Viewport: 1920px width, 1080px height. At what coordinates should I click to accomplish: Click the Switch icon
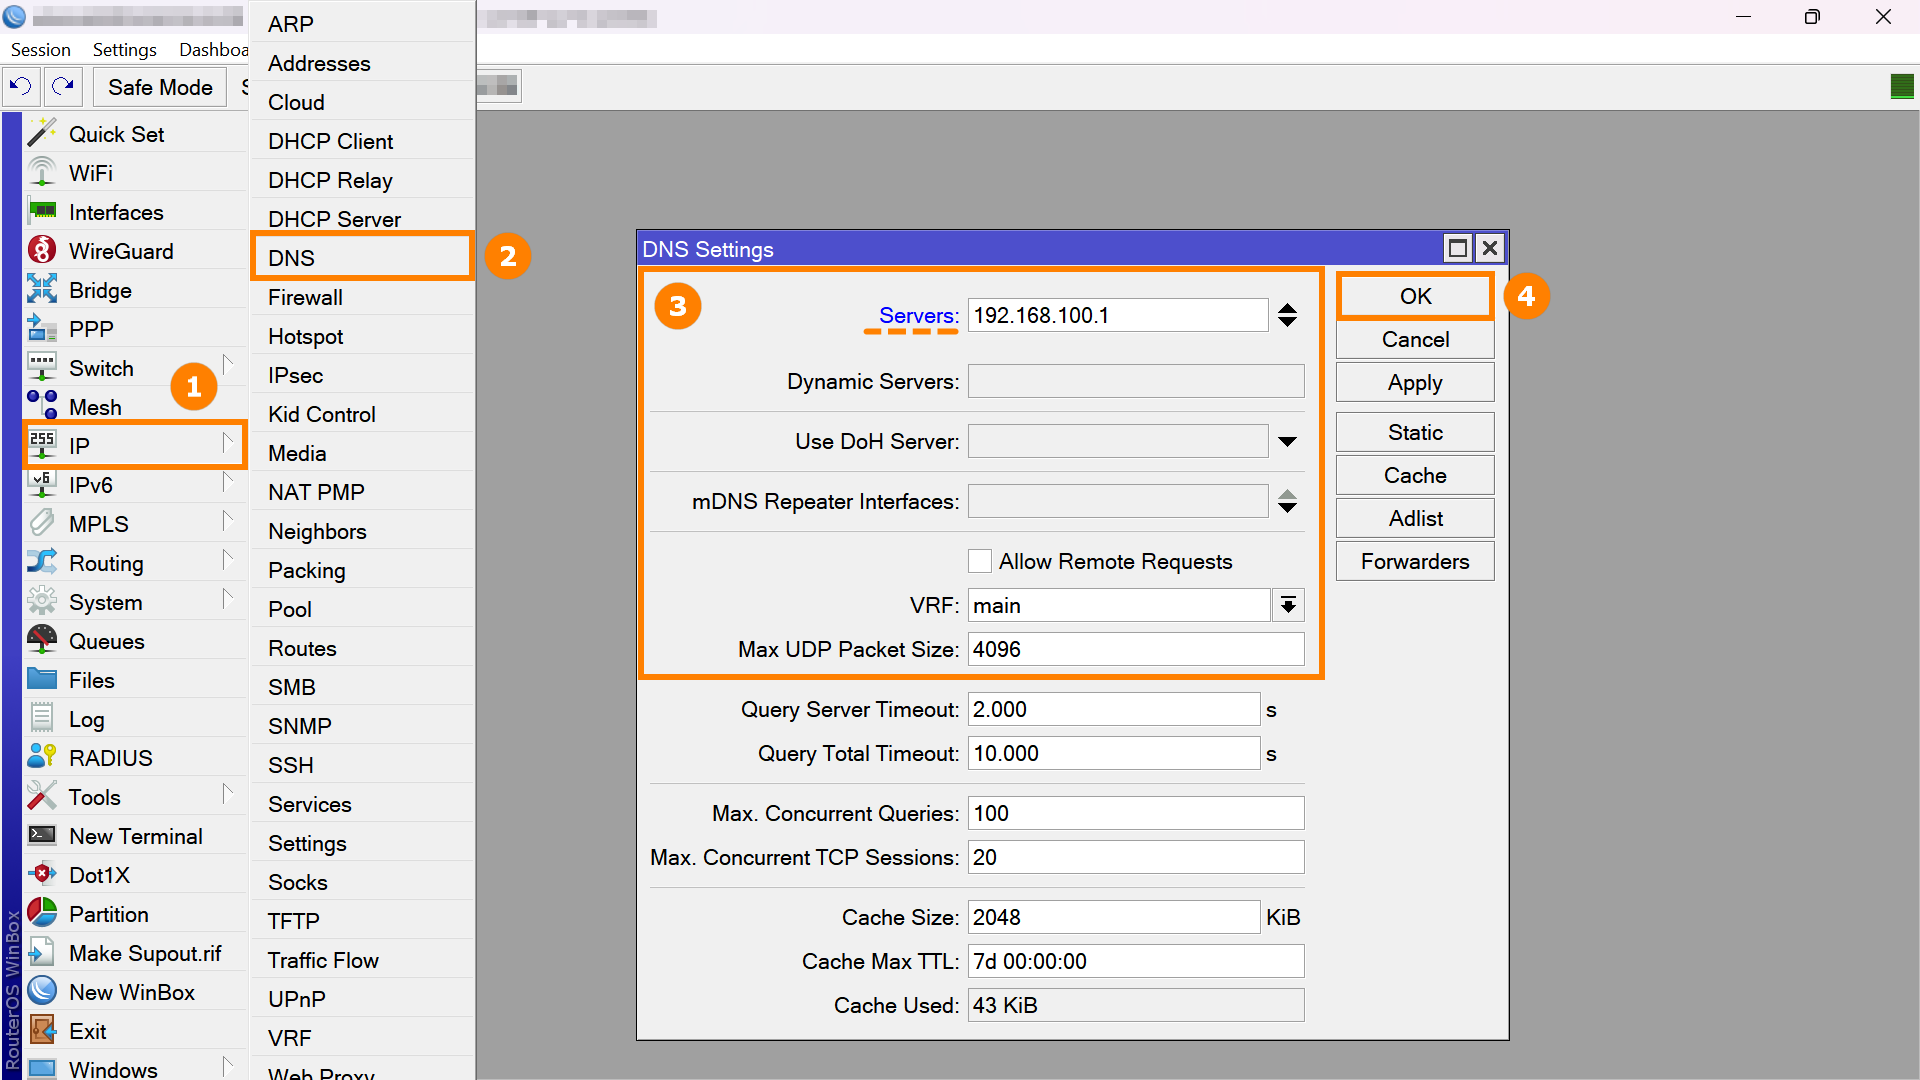point(42,368)
